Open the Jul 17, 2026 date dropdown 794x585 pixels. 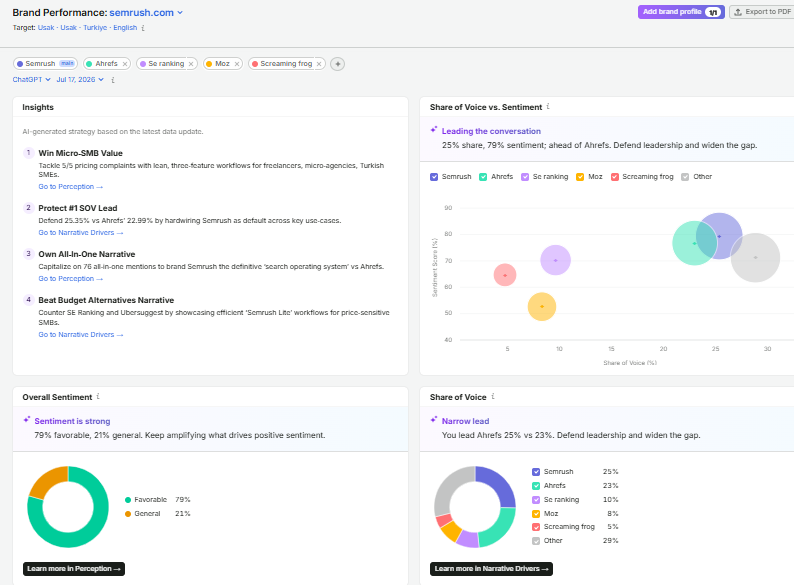pyautogui.click(x=80, y=80)
